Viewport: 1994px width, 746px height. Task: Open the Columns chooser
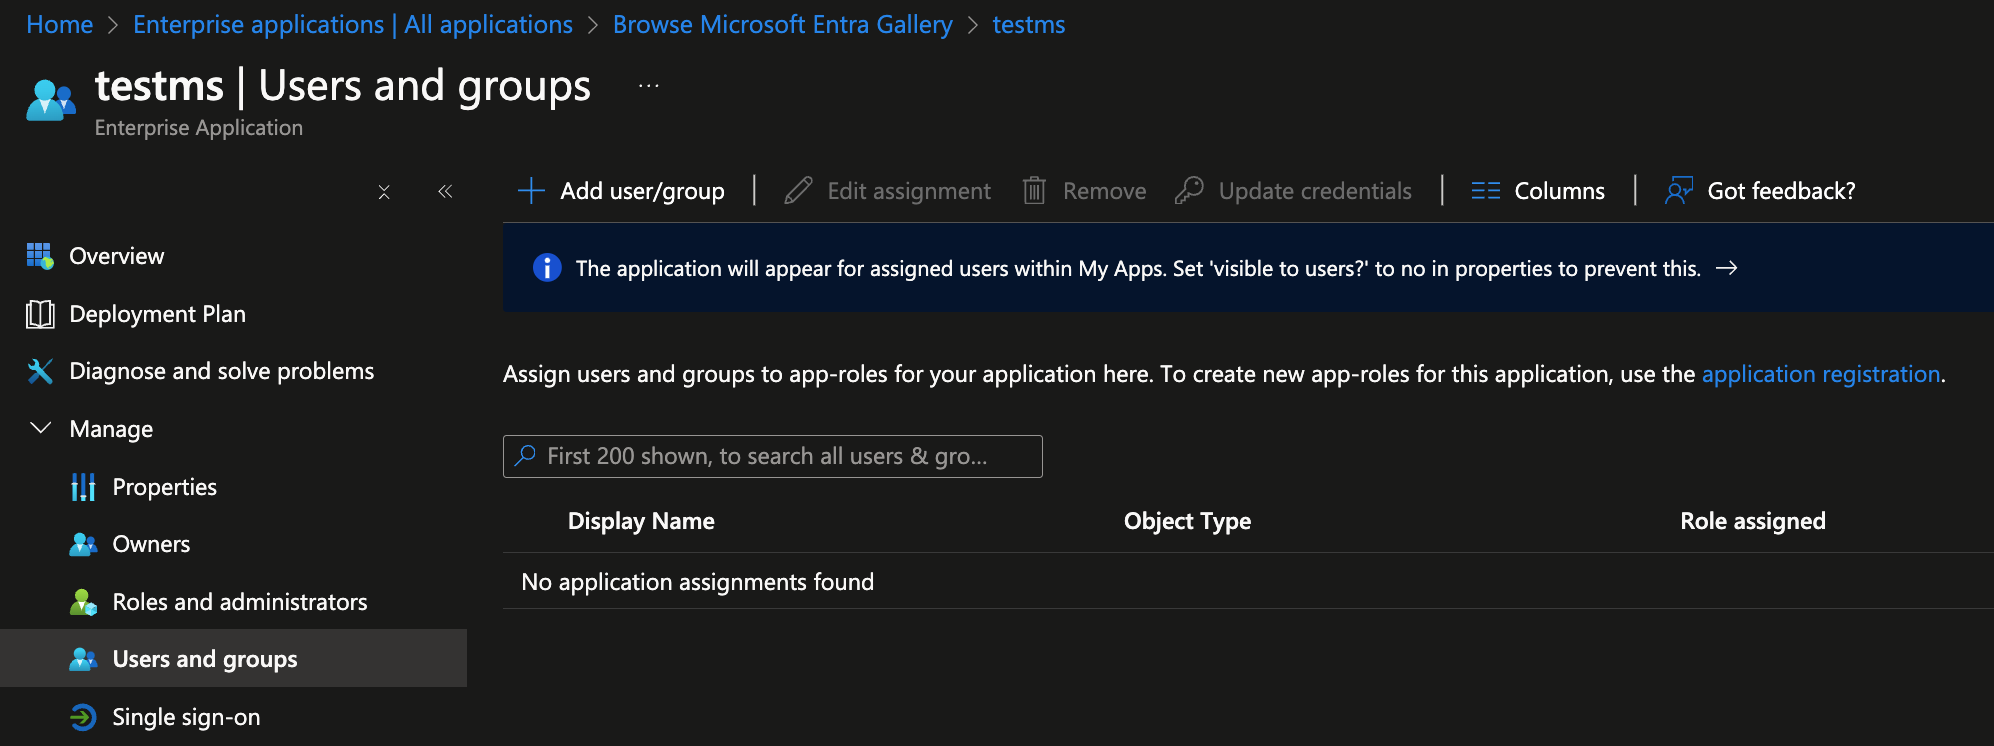1538,191
